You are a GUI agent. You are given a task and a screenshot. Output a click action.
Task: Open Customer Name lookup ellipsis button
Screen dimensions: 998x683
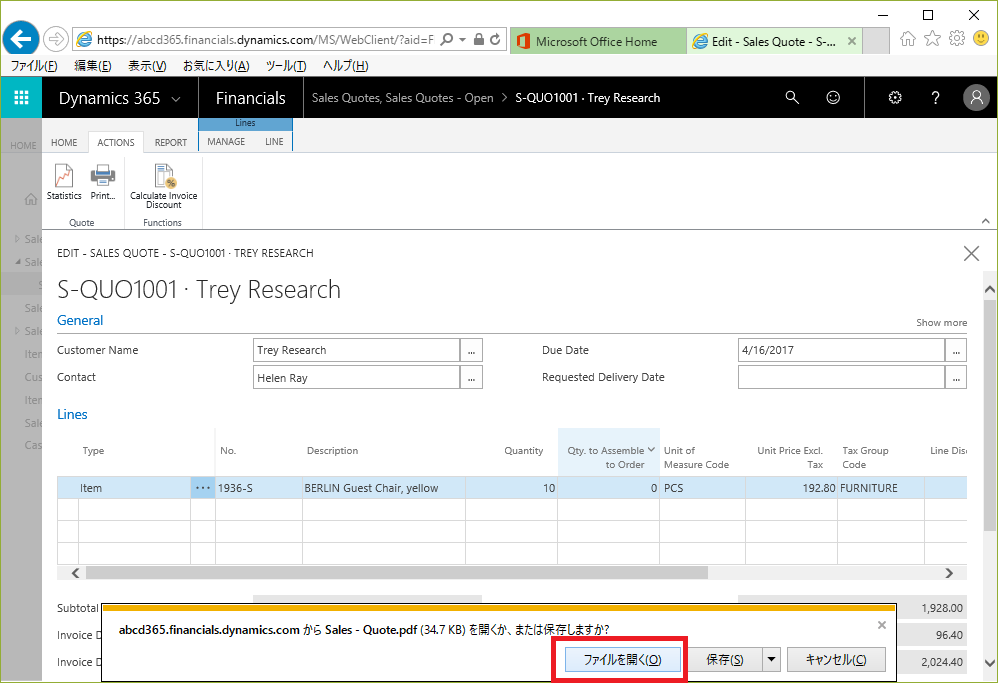click(471, 350)
